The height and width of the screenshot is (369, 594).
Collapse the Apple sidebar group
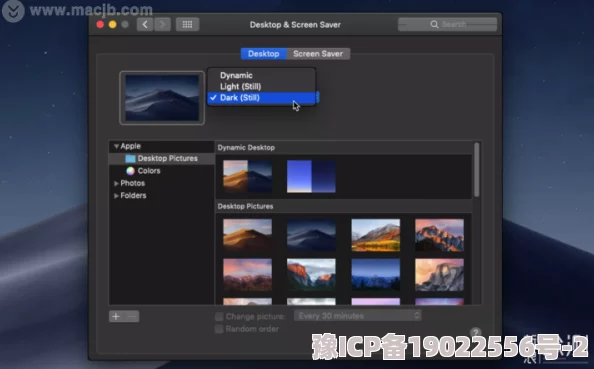pyautogui.click(x=116, y=146)
